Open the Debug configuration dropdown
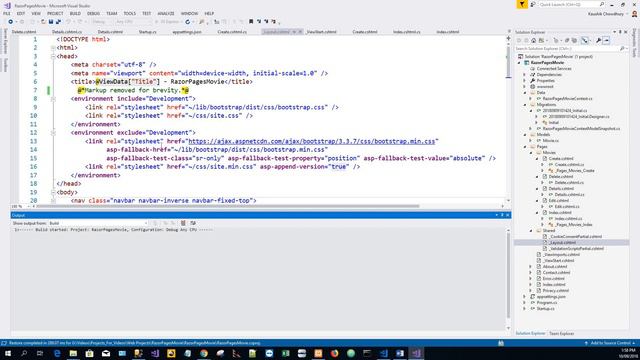This screenshot has height=360, width=640. [x=101, y=22]
